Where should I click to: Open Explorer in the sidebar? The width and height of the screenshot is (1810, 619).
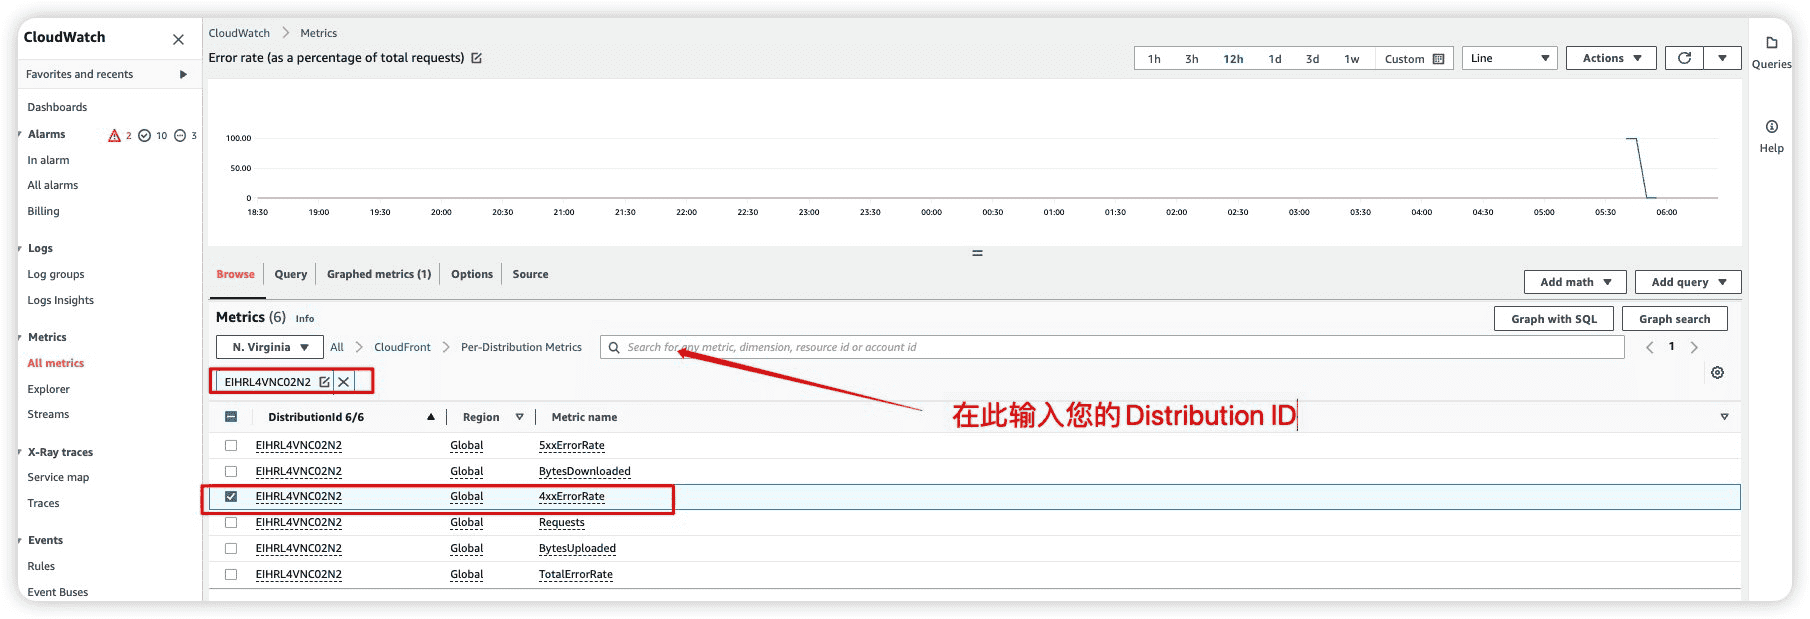click(49, 389)
